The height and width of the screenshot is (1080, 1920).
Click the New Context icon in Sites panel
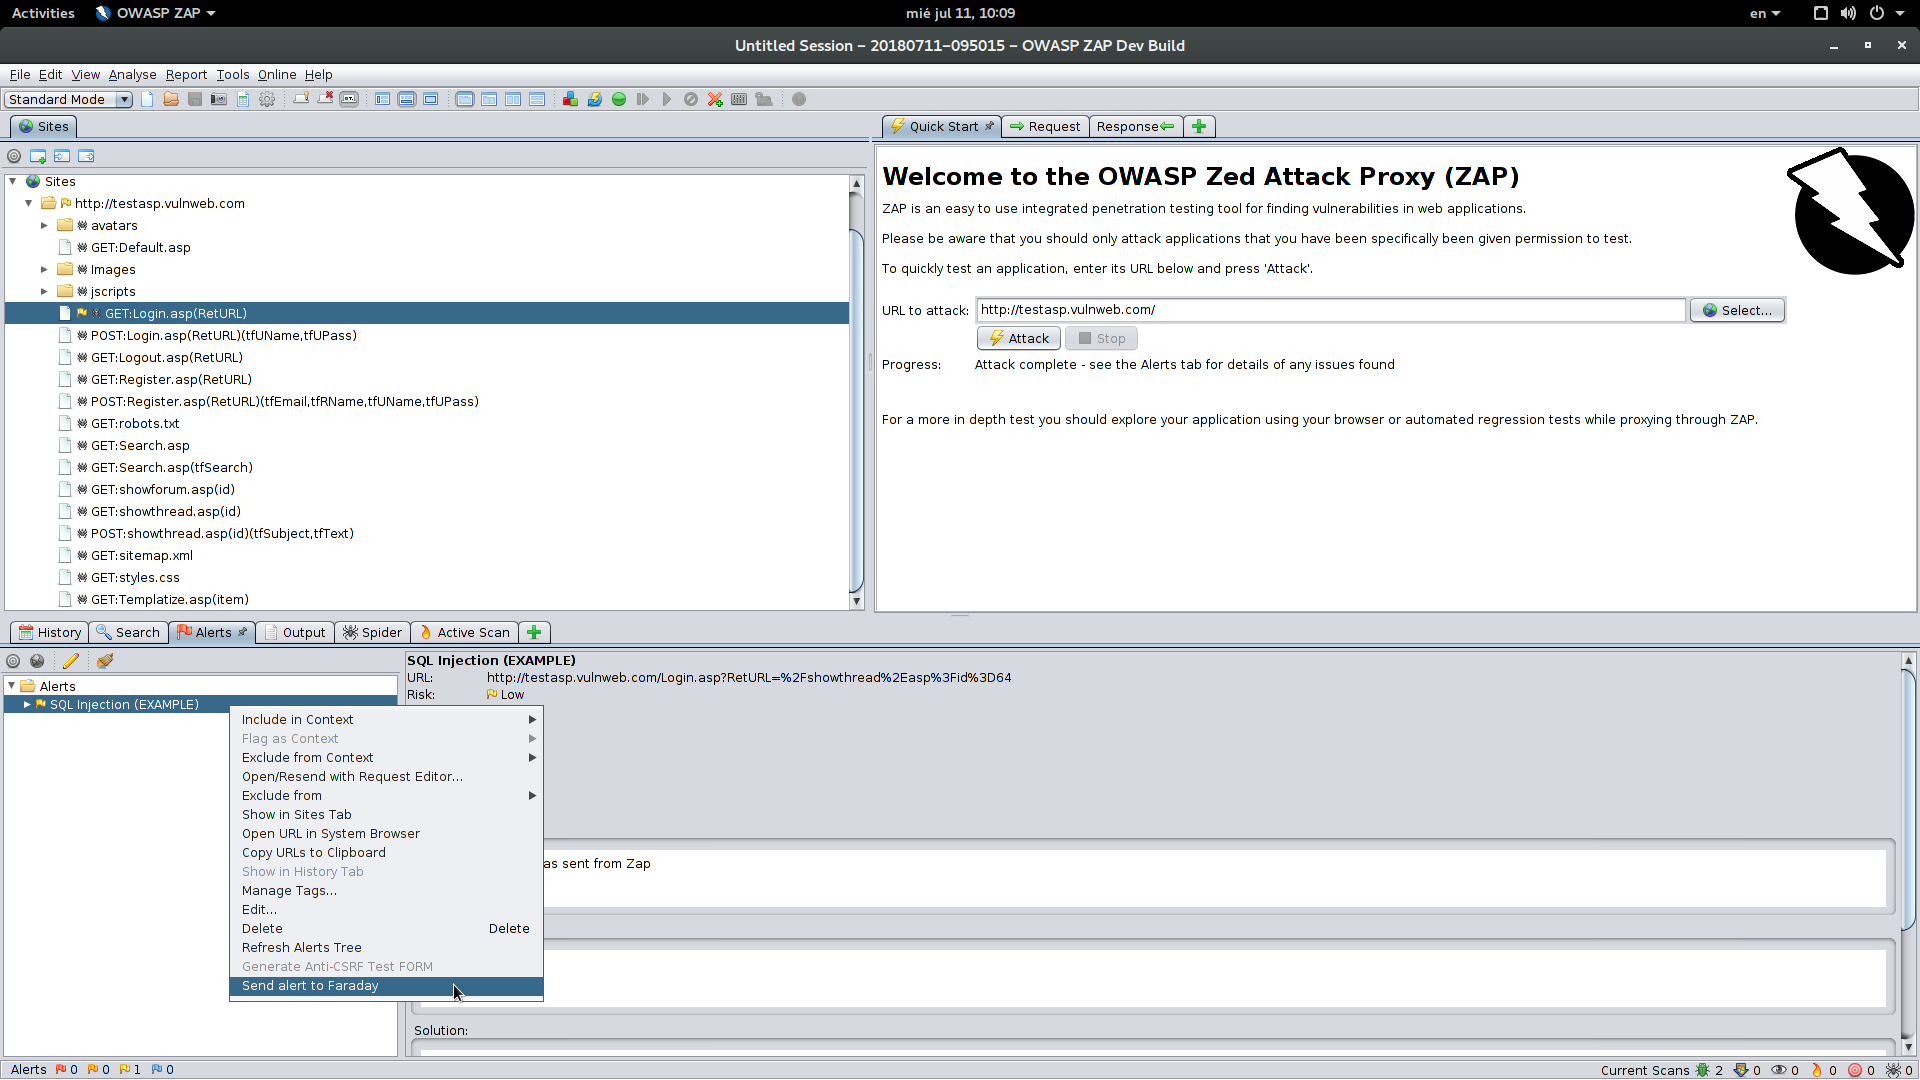point(38,156)
